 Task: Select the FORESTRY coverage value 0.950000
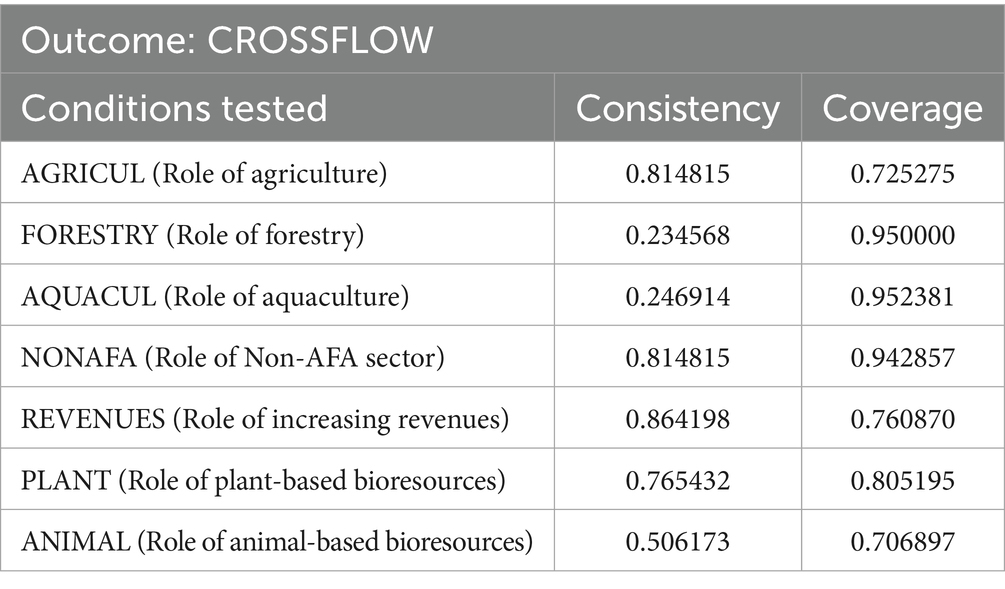[x=902, y=235]
